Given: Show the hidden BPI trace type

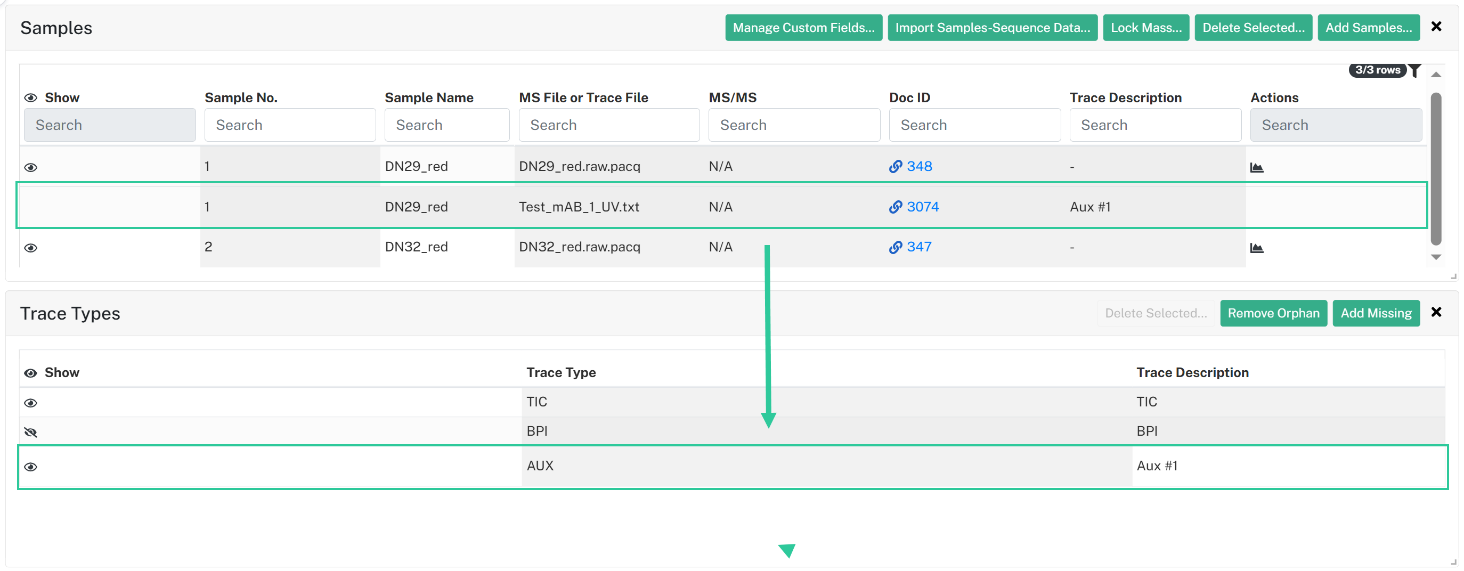Looking at the screenshot, I should (x=31, y=432).
